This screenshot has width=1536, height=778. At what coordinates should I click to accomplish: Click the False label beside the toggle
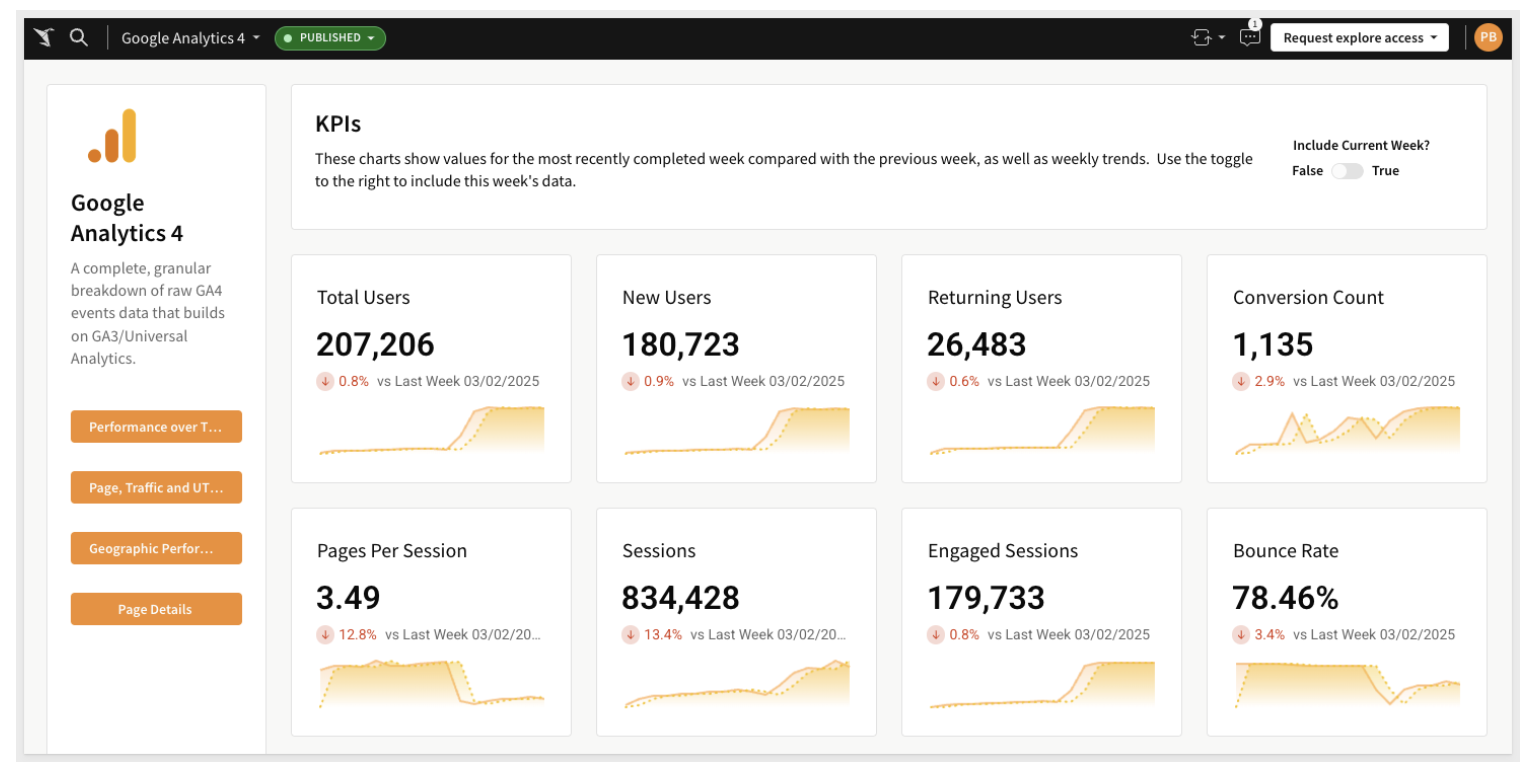pyautogui.click(x=1307, y=171)
